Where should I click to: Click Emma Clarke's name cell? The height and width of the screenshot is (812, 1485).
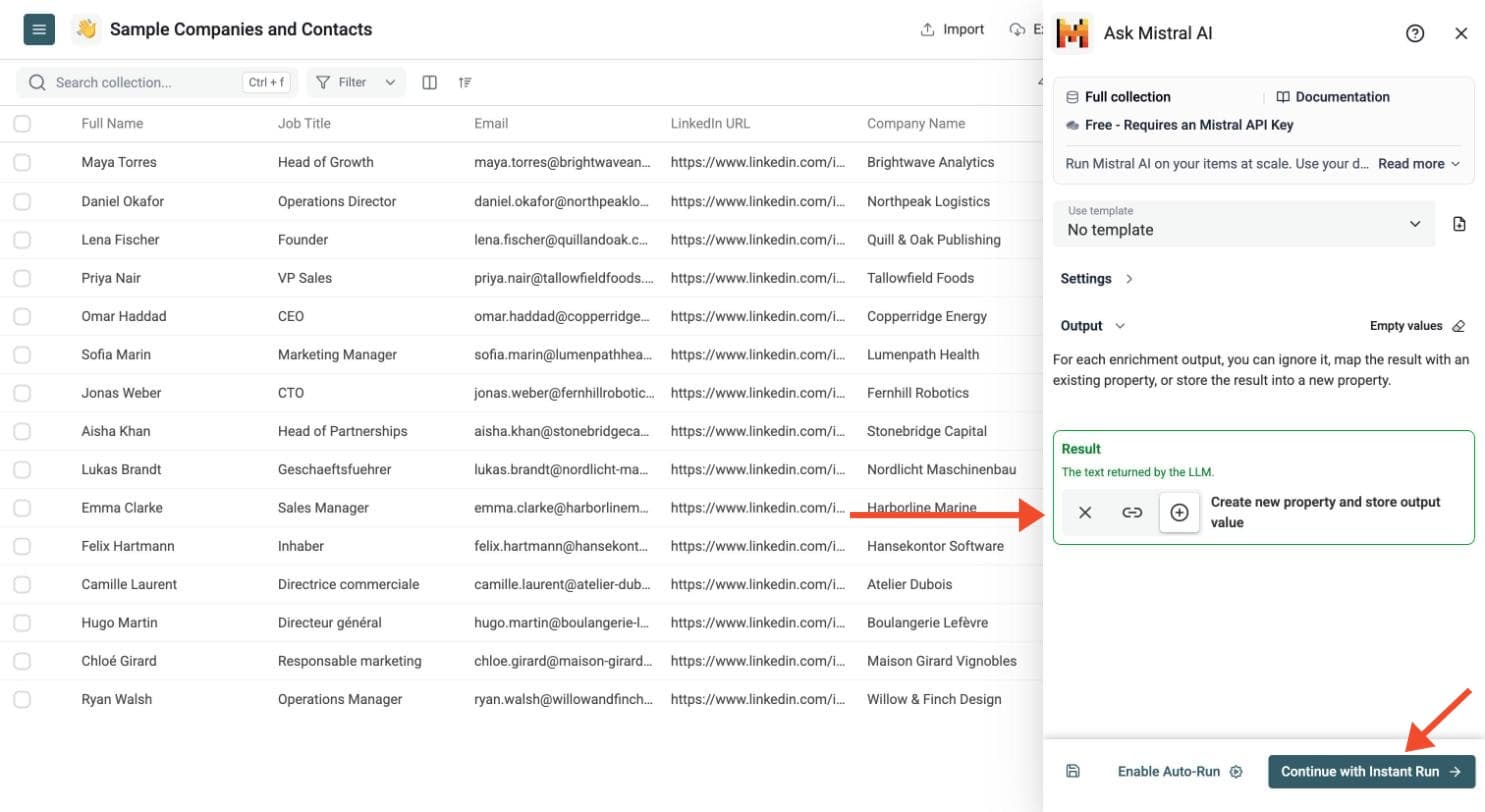(x=123, y=507)
